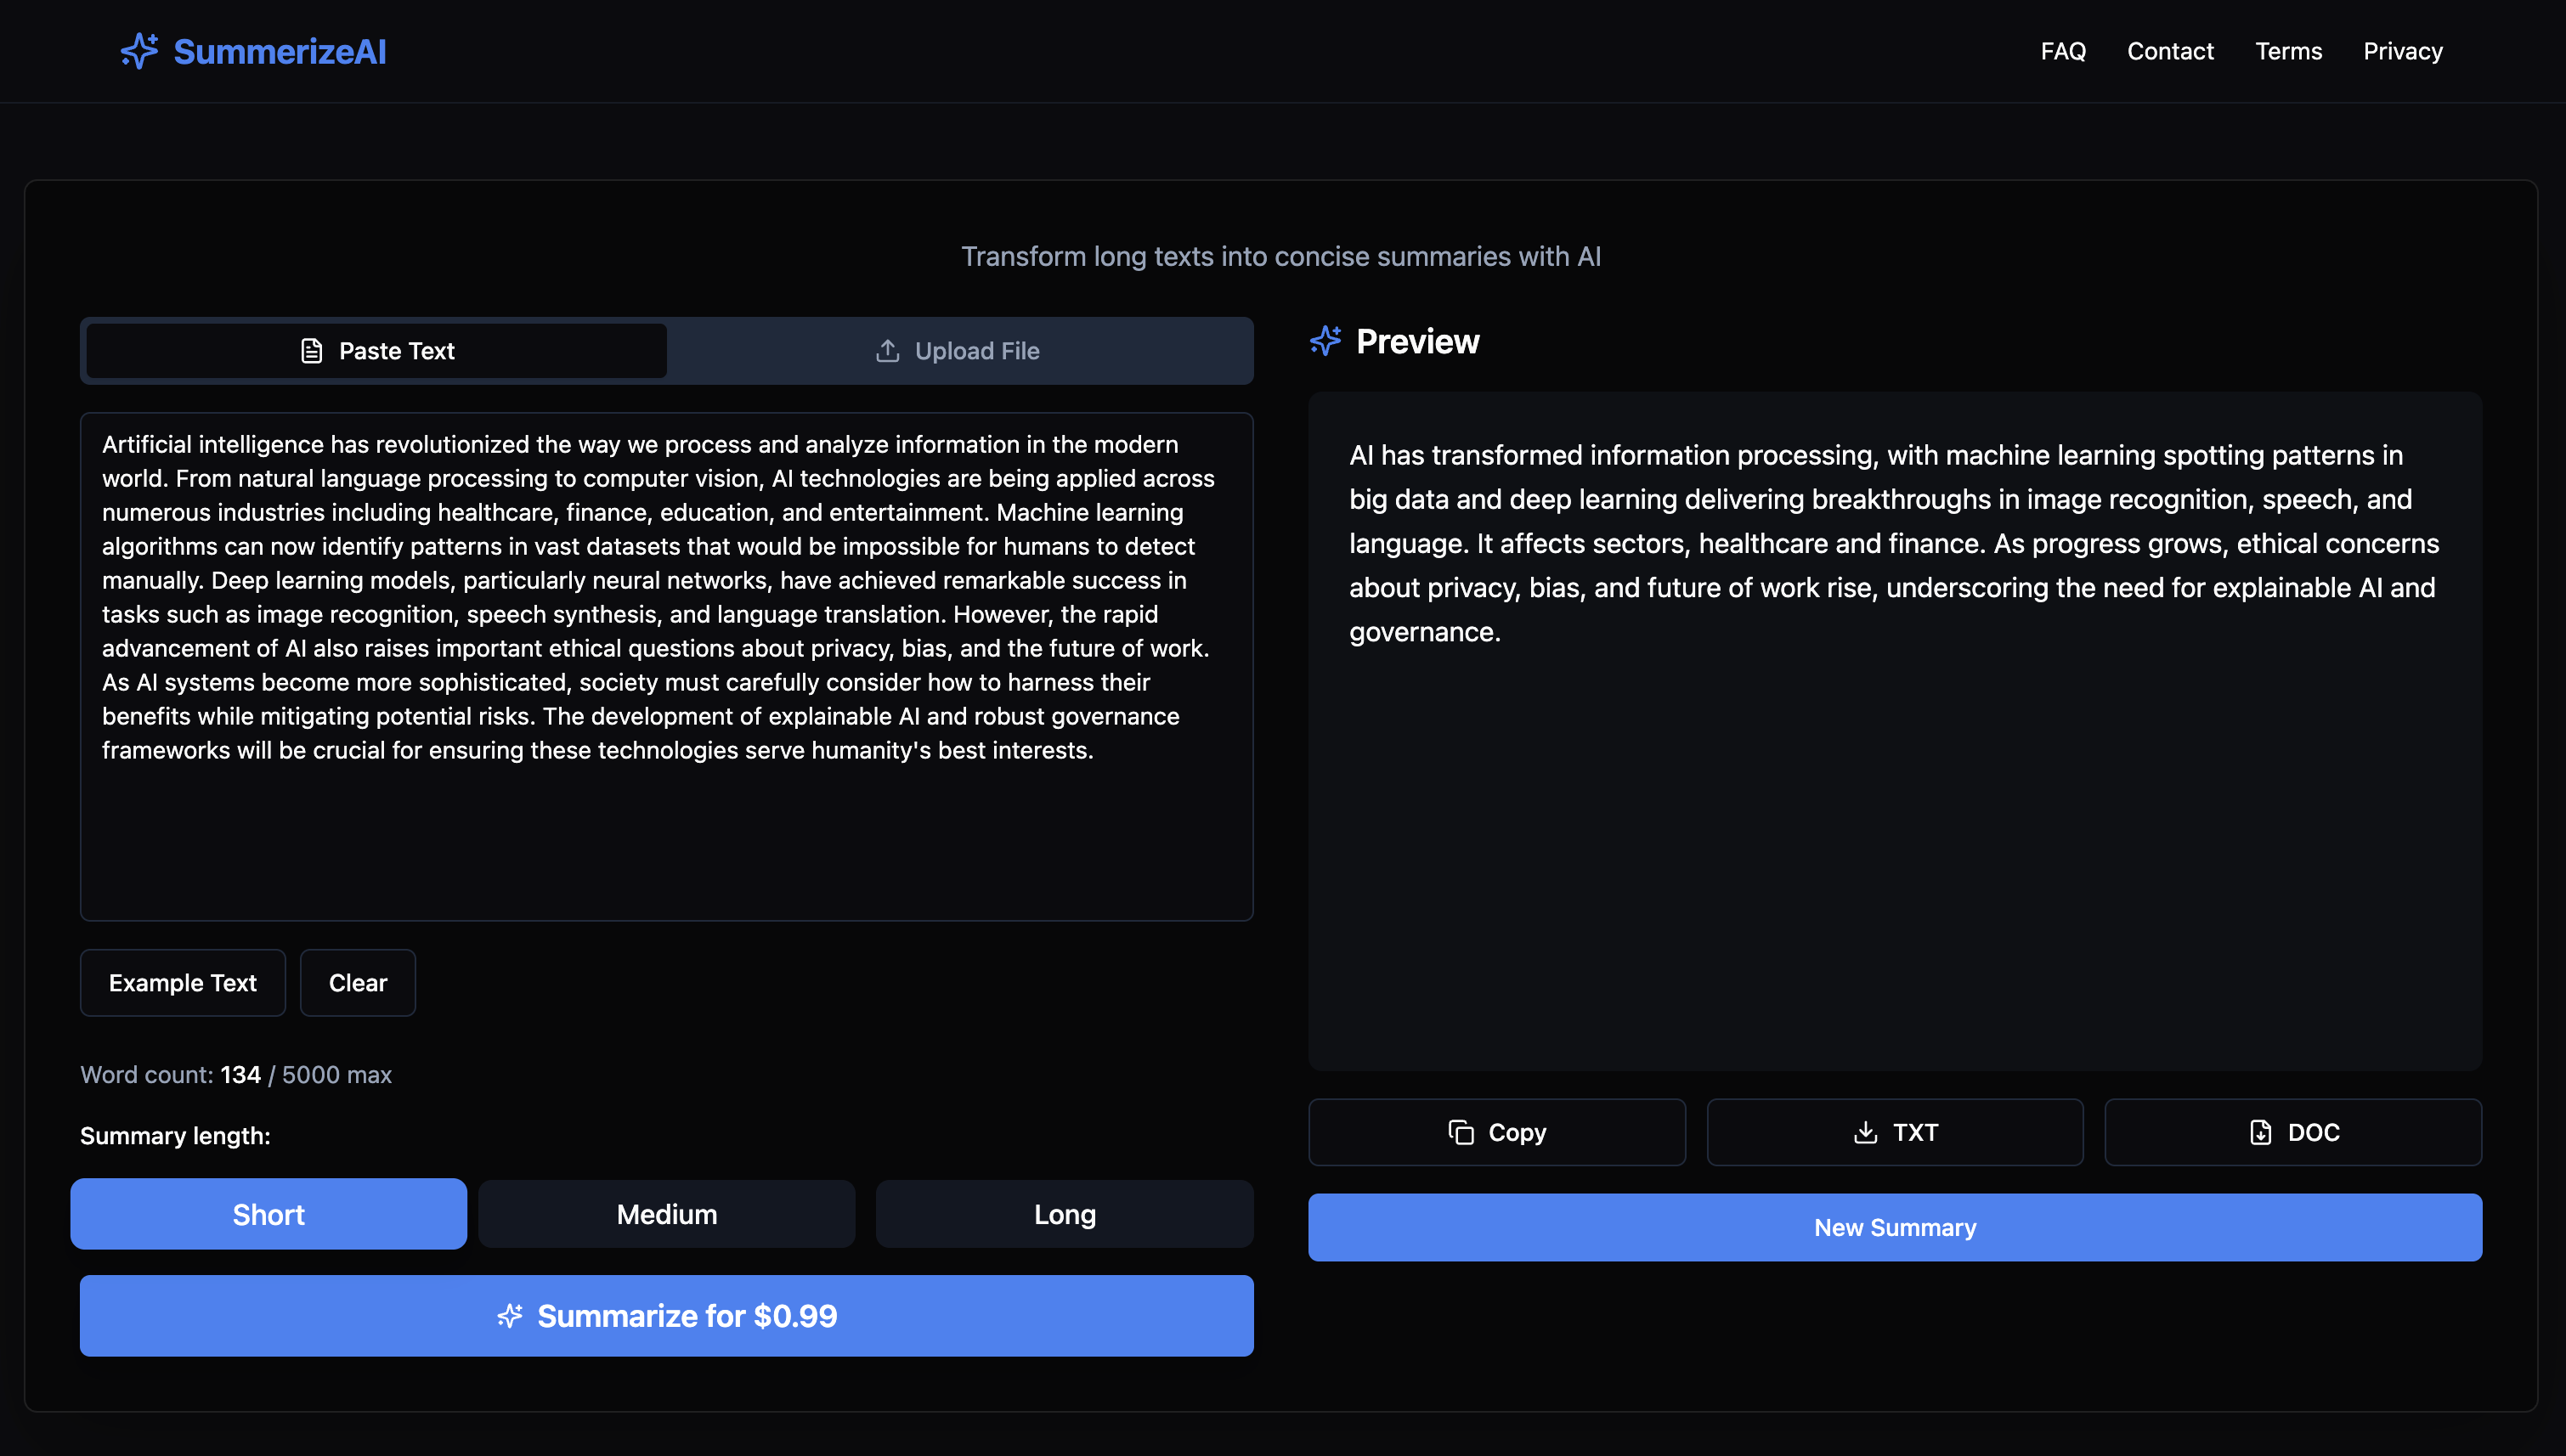Click the SummerizeAI sparkle logo icon
Screen dimensions: 2566x1456
[139, 51]
